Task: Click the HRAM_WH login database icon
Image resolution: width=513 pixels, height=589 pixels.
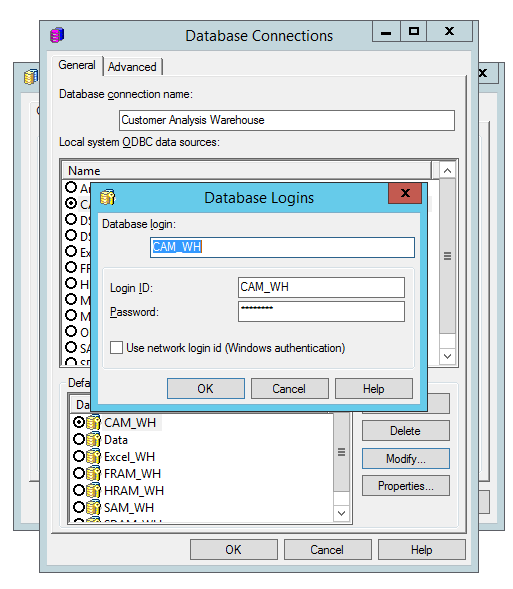Action: click(93, 490)
